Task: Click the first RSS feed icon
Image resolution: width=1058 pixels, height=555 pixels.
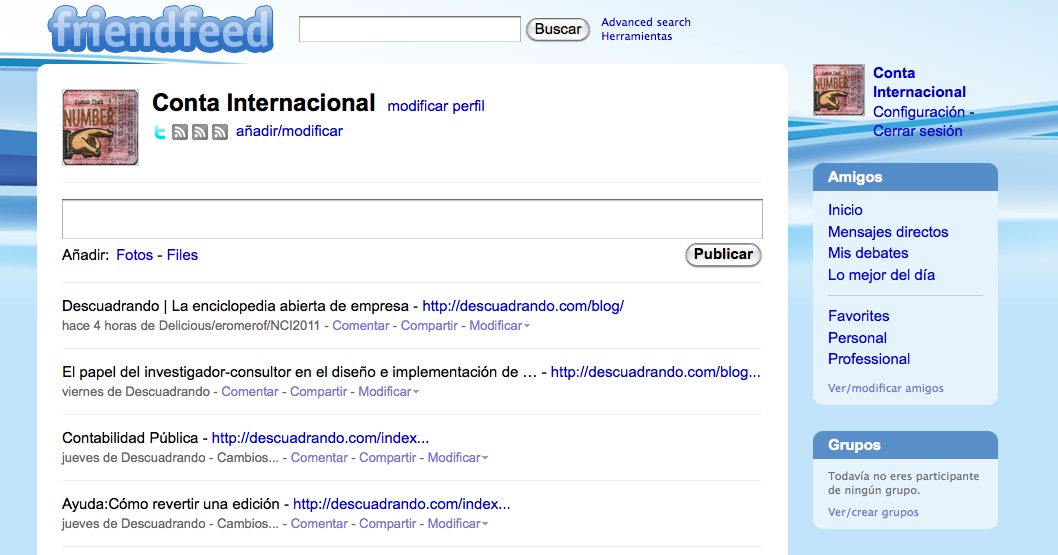Action: [x=179, y=132]
